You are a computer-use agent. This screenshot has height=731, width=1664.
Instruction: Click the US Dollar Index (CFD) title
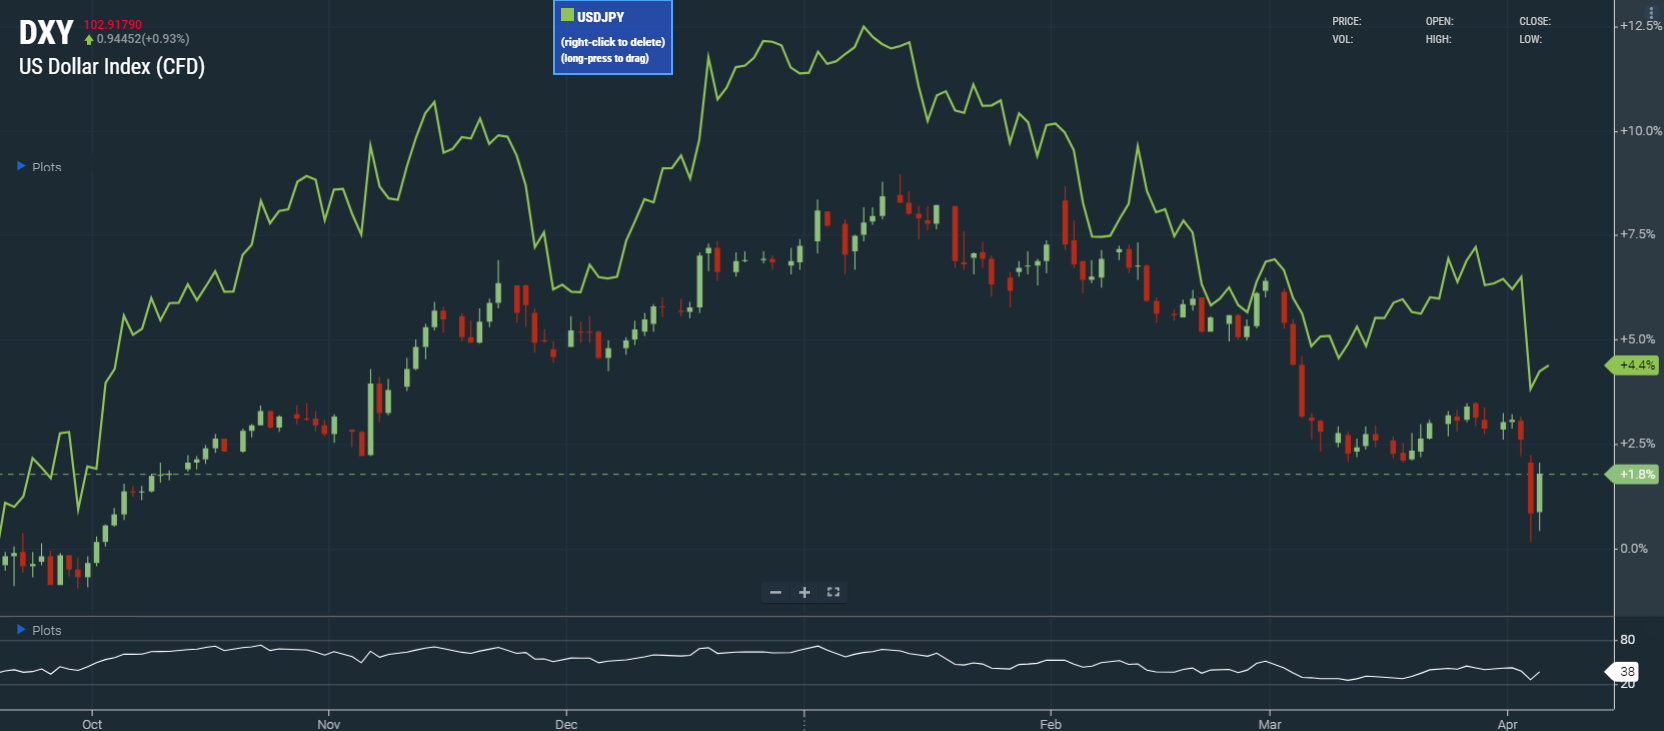(112, 67)
